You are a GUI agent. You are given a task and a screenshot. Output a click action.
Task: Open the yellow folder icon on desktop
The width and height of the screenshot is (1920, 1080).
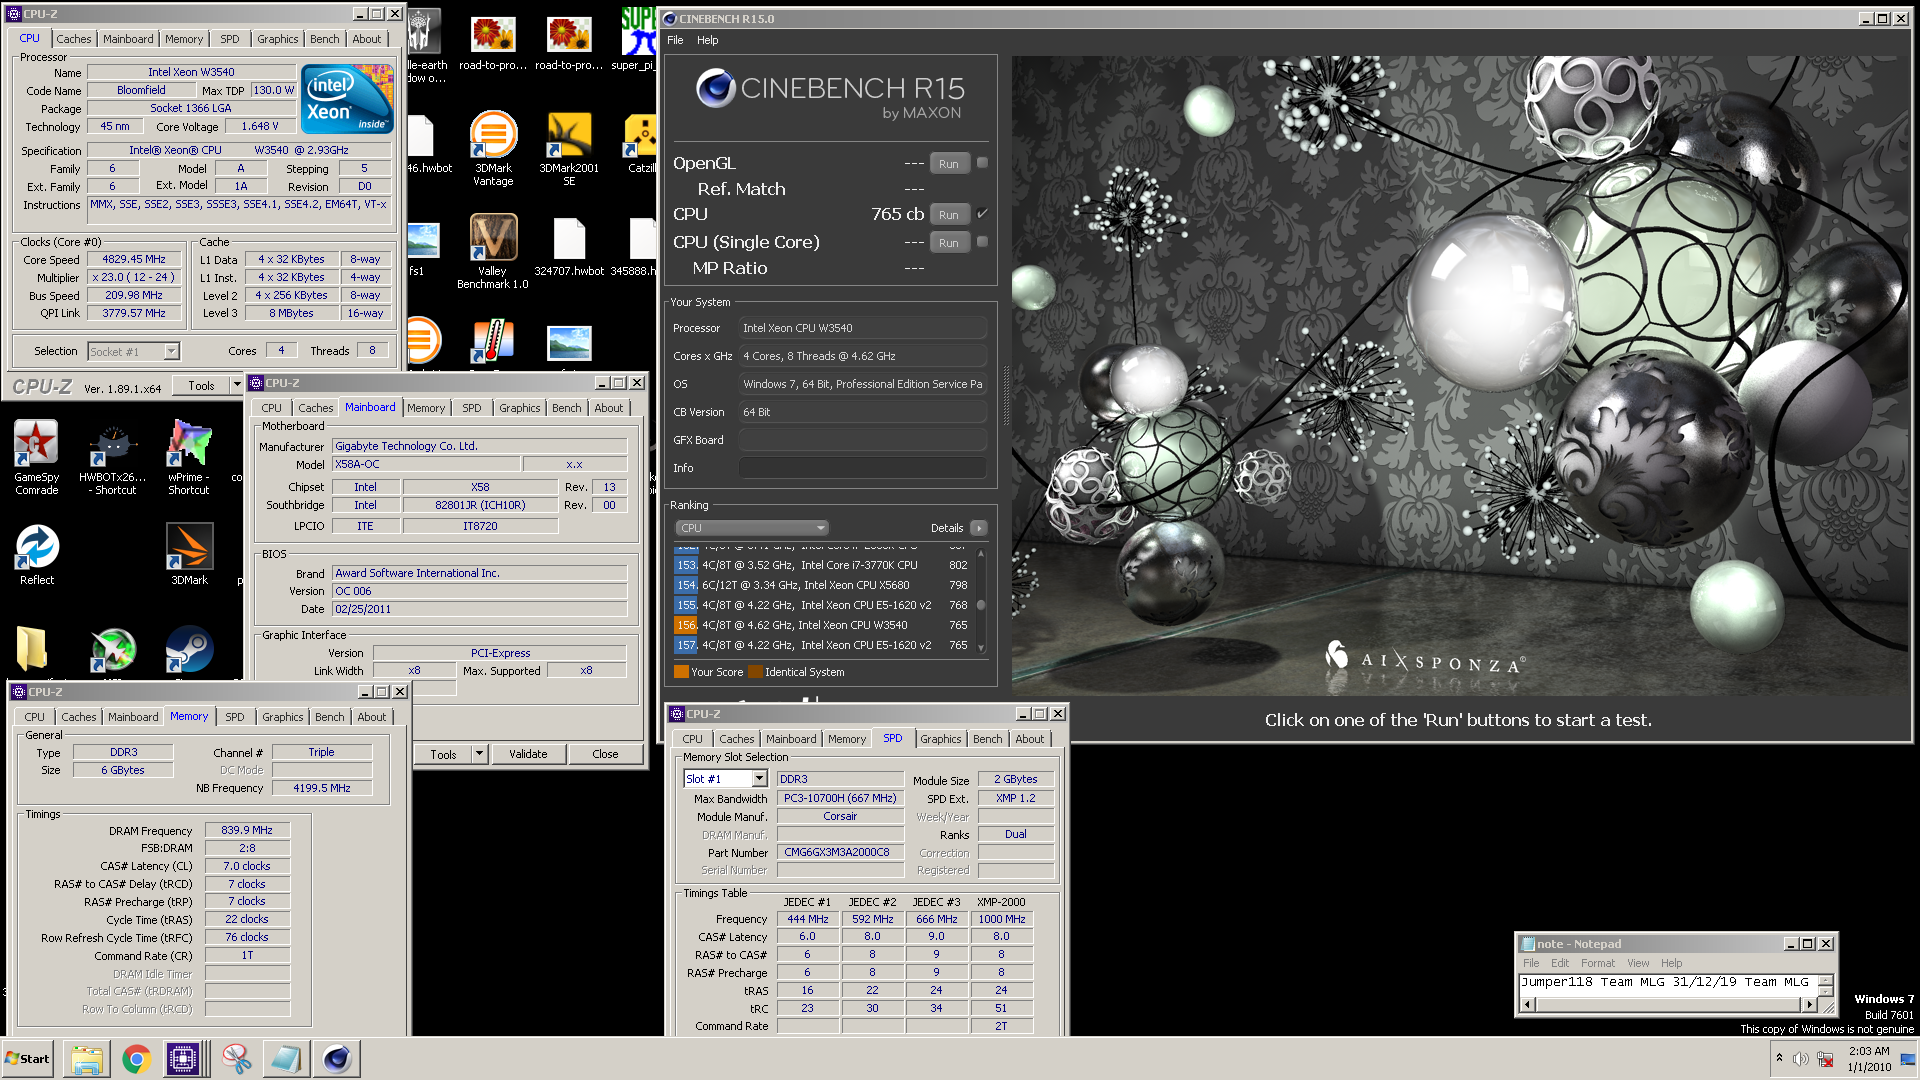pos(32,648)
